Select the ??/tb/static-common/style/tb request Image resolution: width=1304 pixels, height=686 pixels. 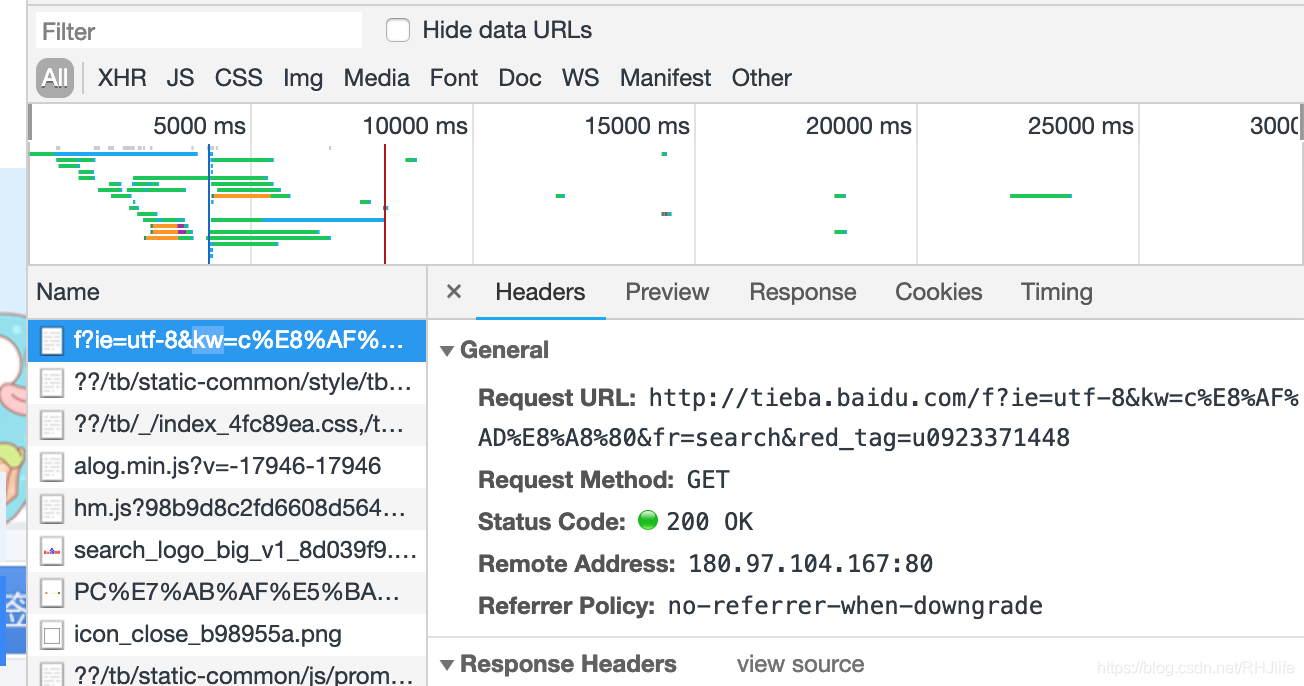coord(227,382)
